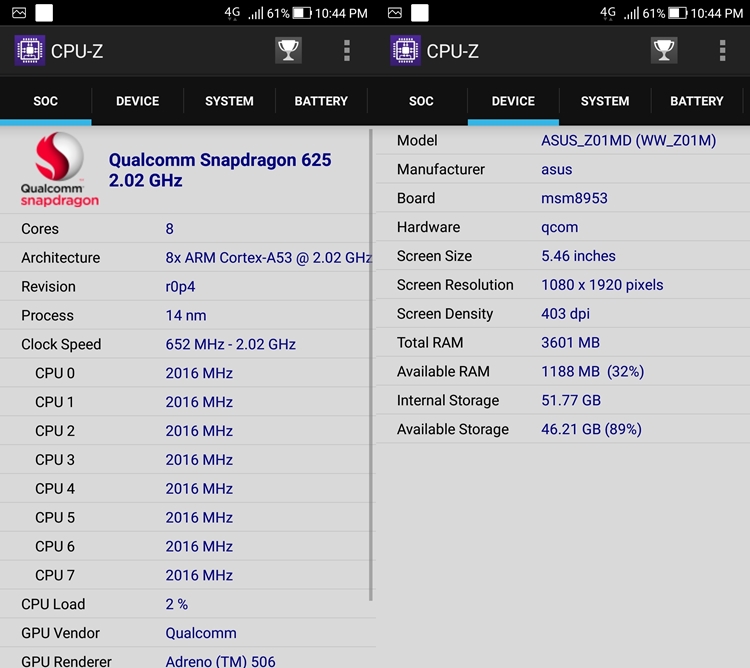Open overflow menu in left CPU-Z screen
The image size is (750, 668).
[347, 50]
